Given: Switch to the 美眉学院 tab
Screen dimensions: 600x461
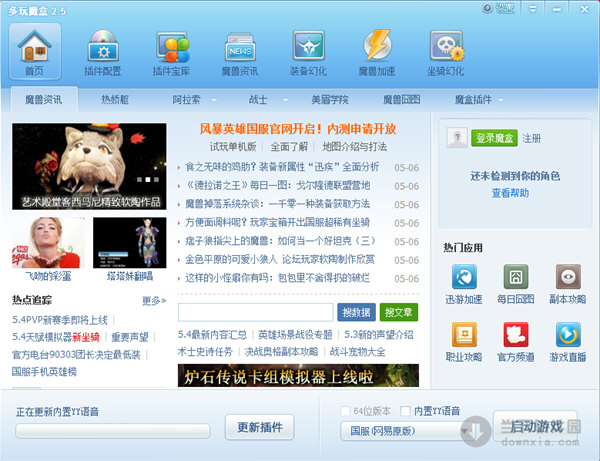Looking at the screenshot, I should 330,100.
